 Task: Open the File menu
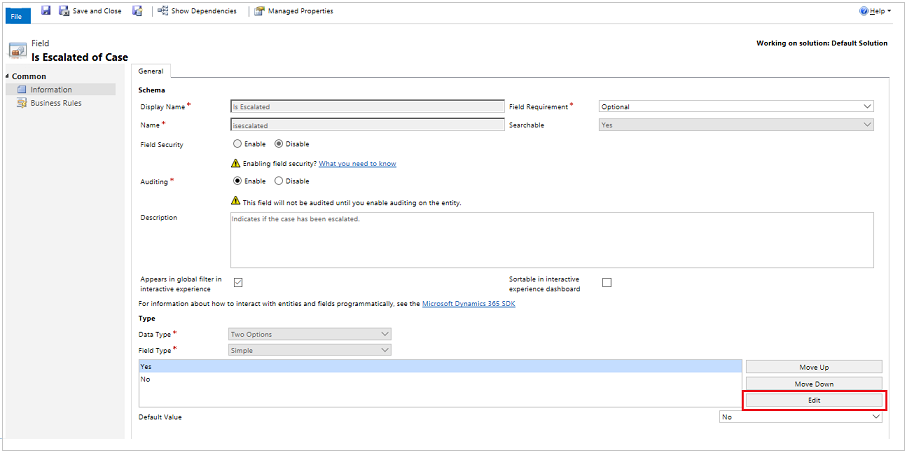16,17
